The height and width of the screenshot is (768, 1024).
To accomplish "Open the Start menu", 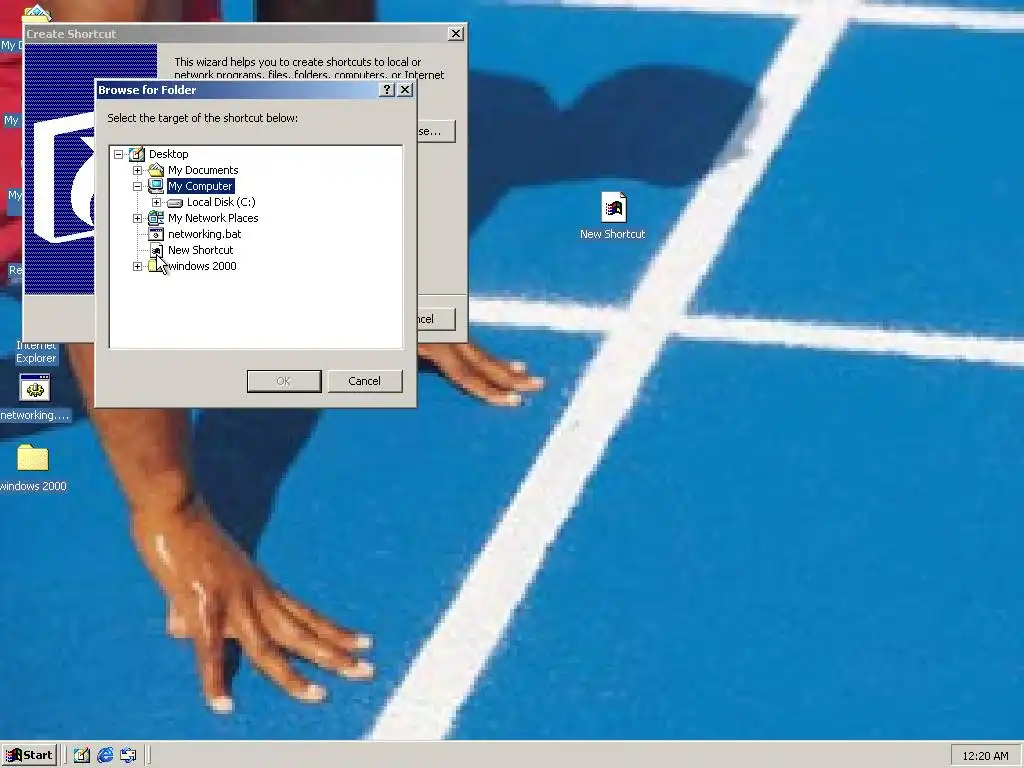I will 29,756.
